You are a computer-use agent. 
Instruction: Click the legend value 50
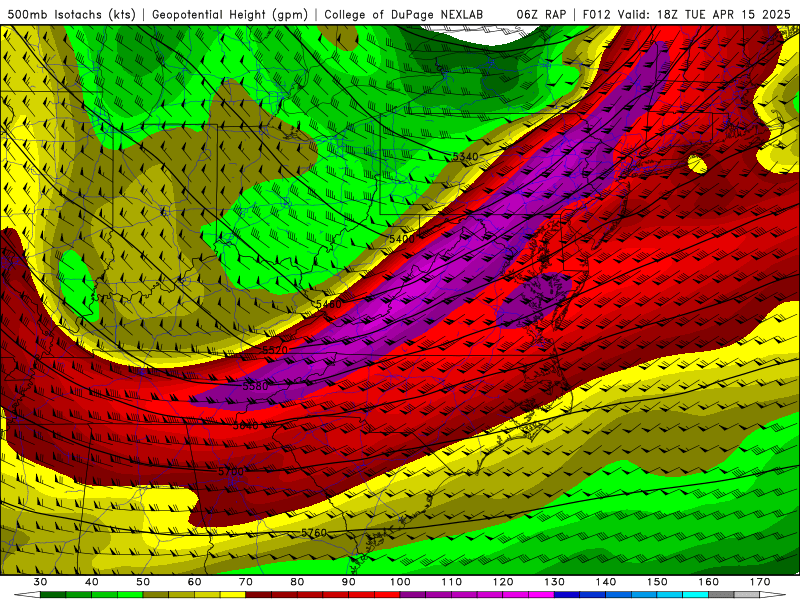click(x=143, y=582)
